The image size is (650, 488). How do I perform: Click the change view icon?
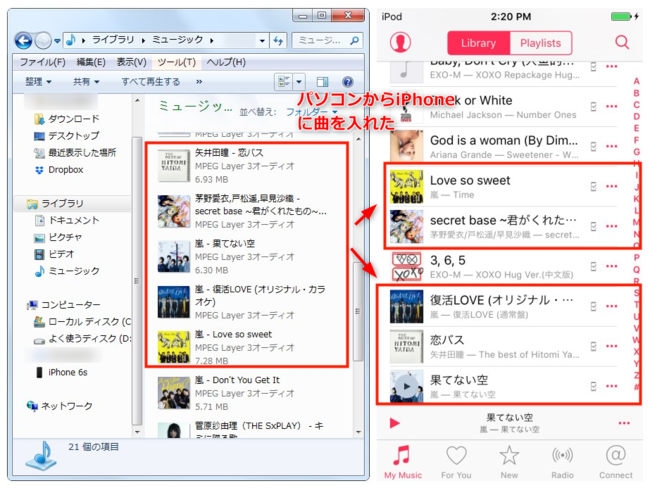(x=284, y=82)
